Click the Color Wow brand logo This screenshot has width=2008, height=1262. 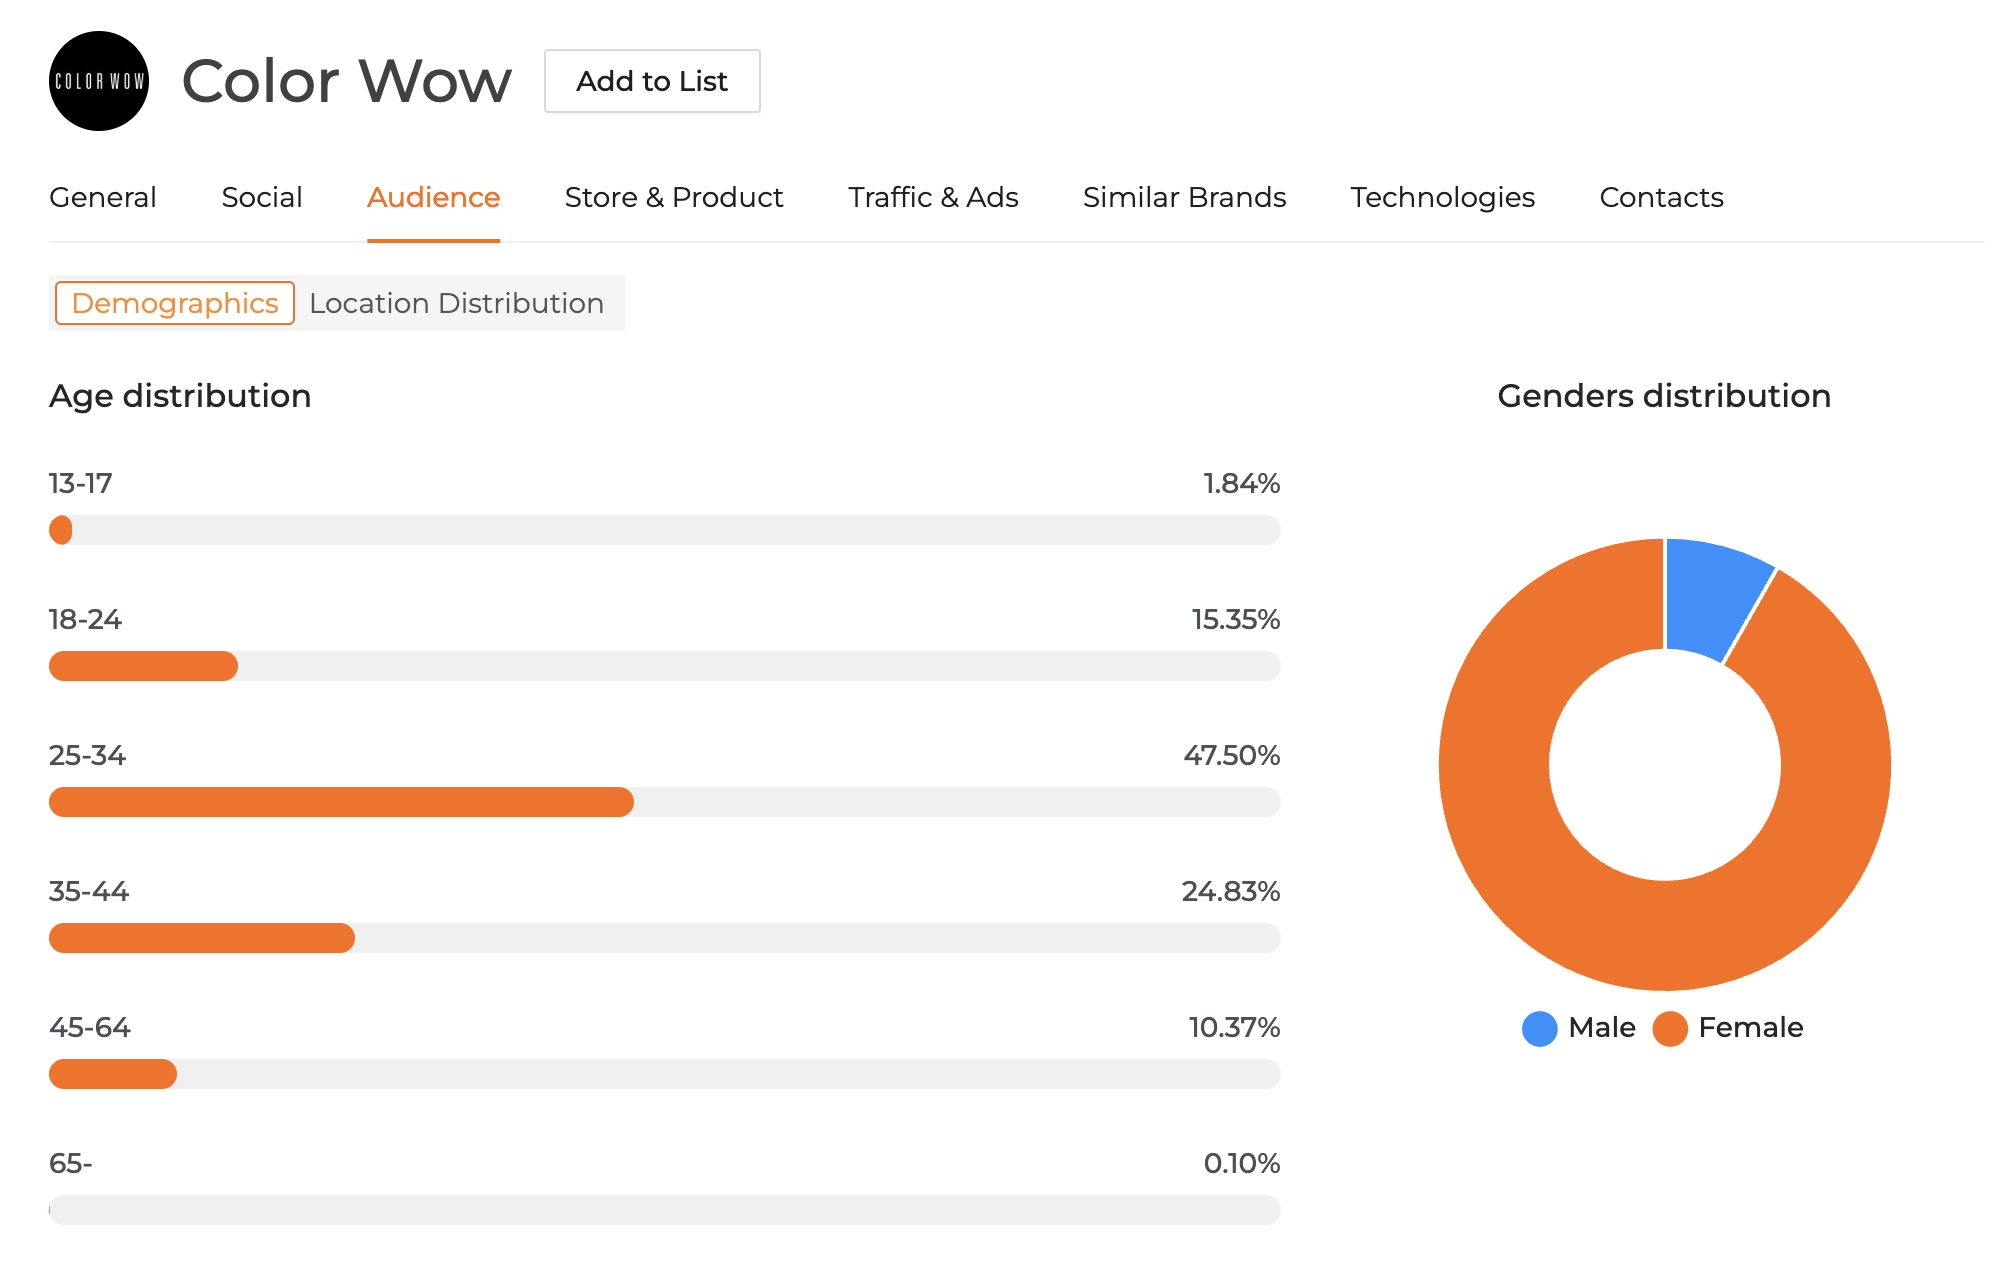pyautogui.click(x=99, y=81)
